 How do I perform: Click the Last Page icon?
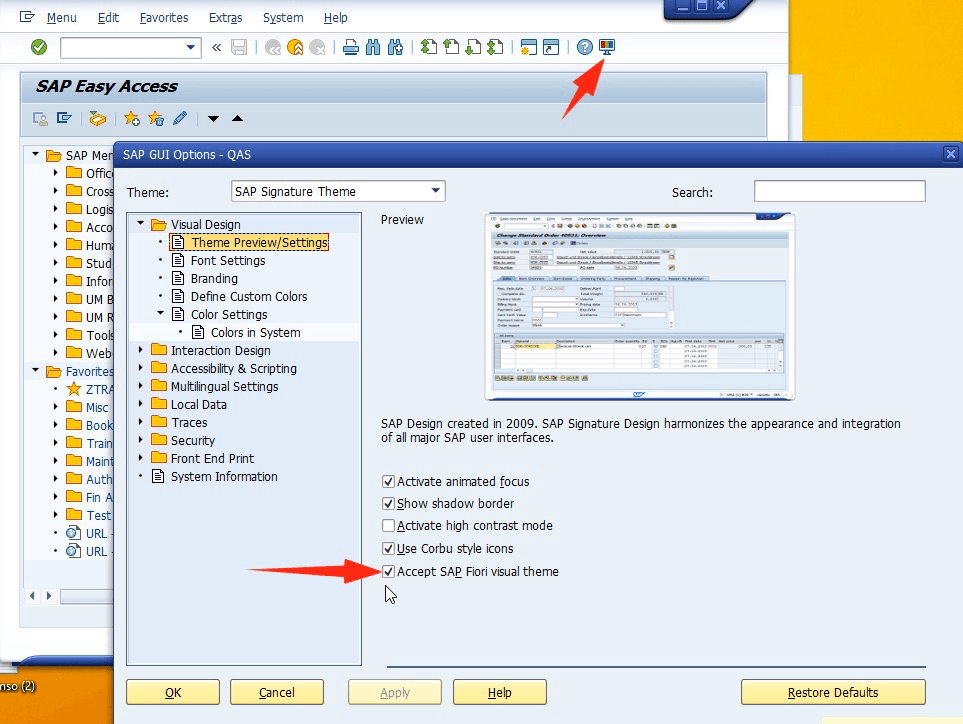pyautogui.click(x=495, y=47)
